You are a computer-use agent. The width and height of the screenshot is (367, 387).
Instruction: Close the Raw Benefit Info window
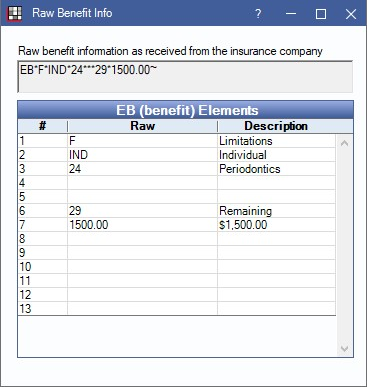pyautogui.click(x=351, y=14)
